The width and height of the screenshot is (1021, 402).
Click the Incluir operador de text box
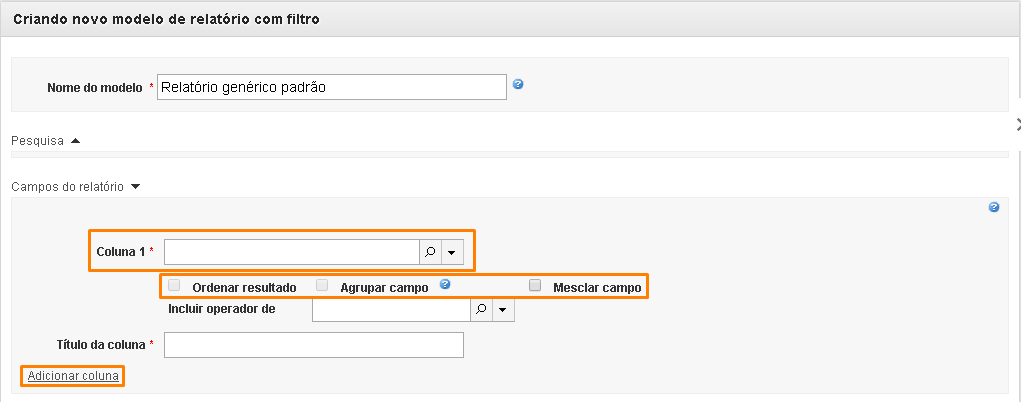tap(390, 311)
